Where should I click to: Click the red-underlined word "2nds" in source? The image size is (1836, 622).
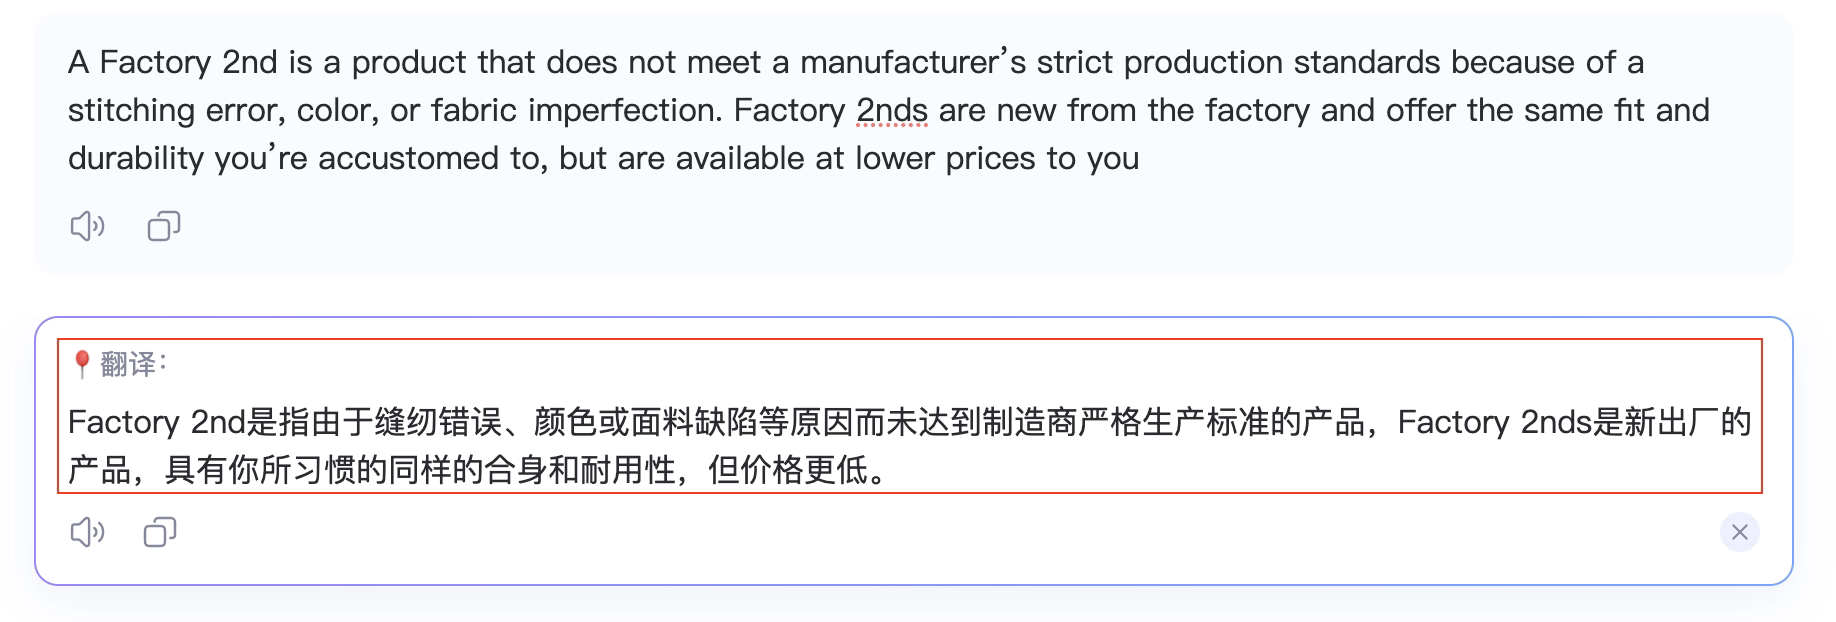coord(891,110)
